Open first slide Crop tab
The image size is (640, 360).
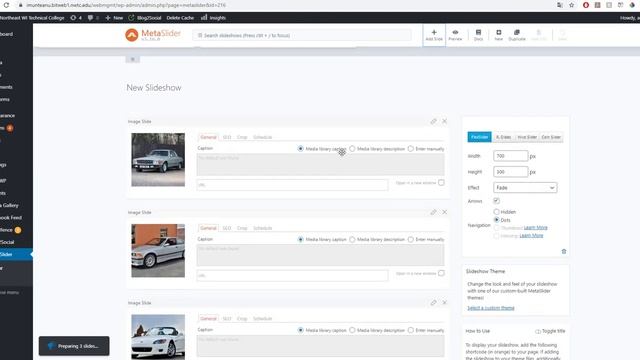[242, 137]
